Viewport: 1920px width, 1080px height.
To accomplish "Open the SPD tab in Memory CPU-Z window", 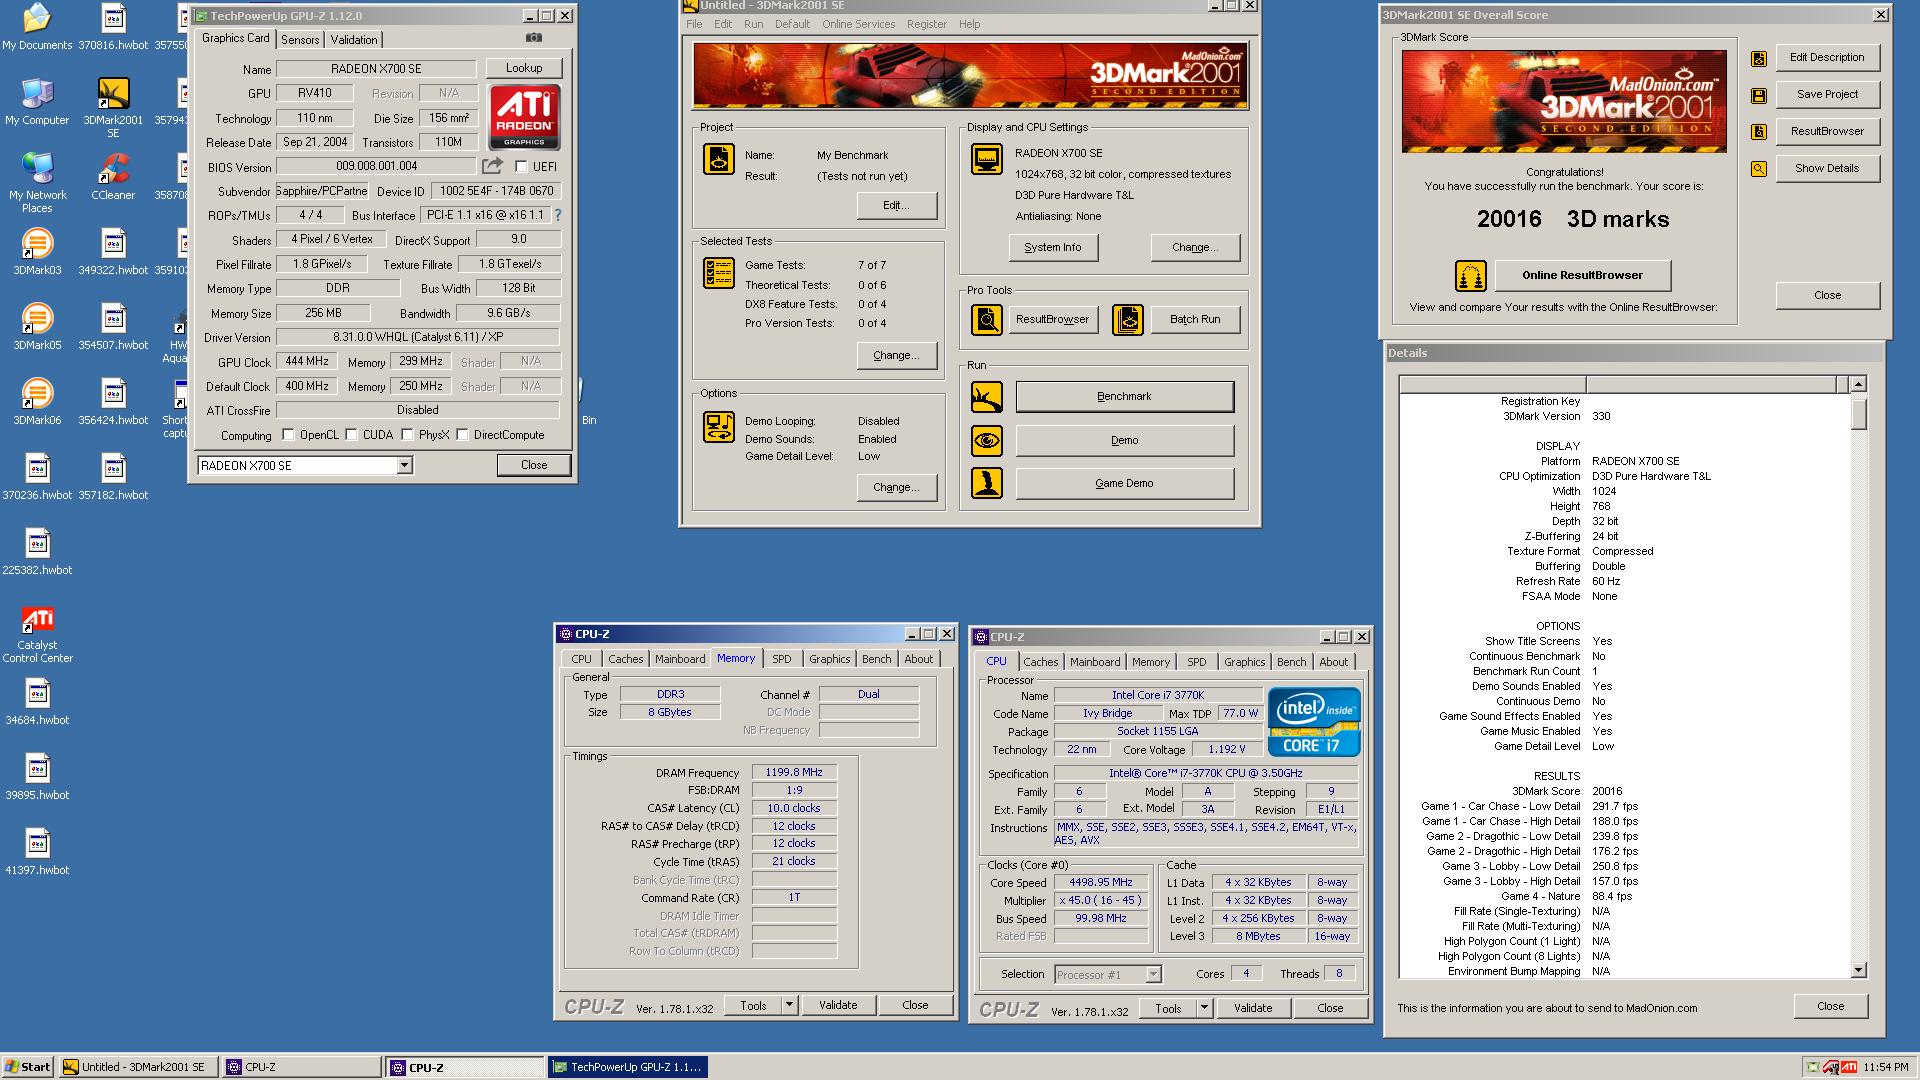I will coord(782,659).
